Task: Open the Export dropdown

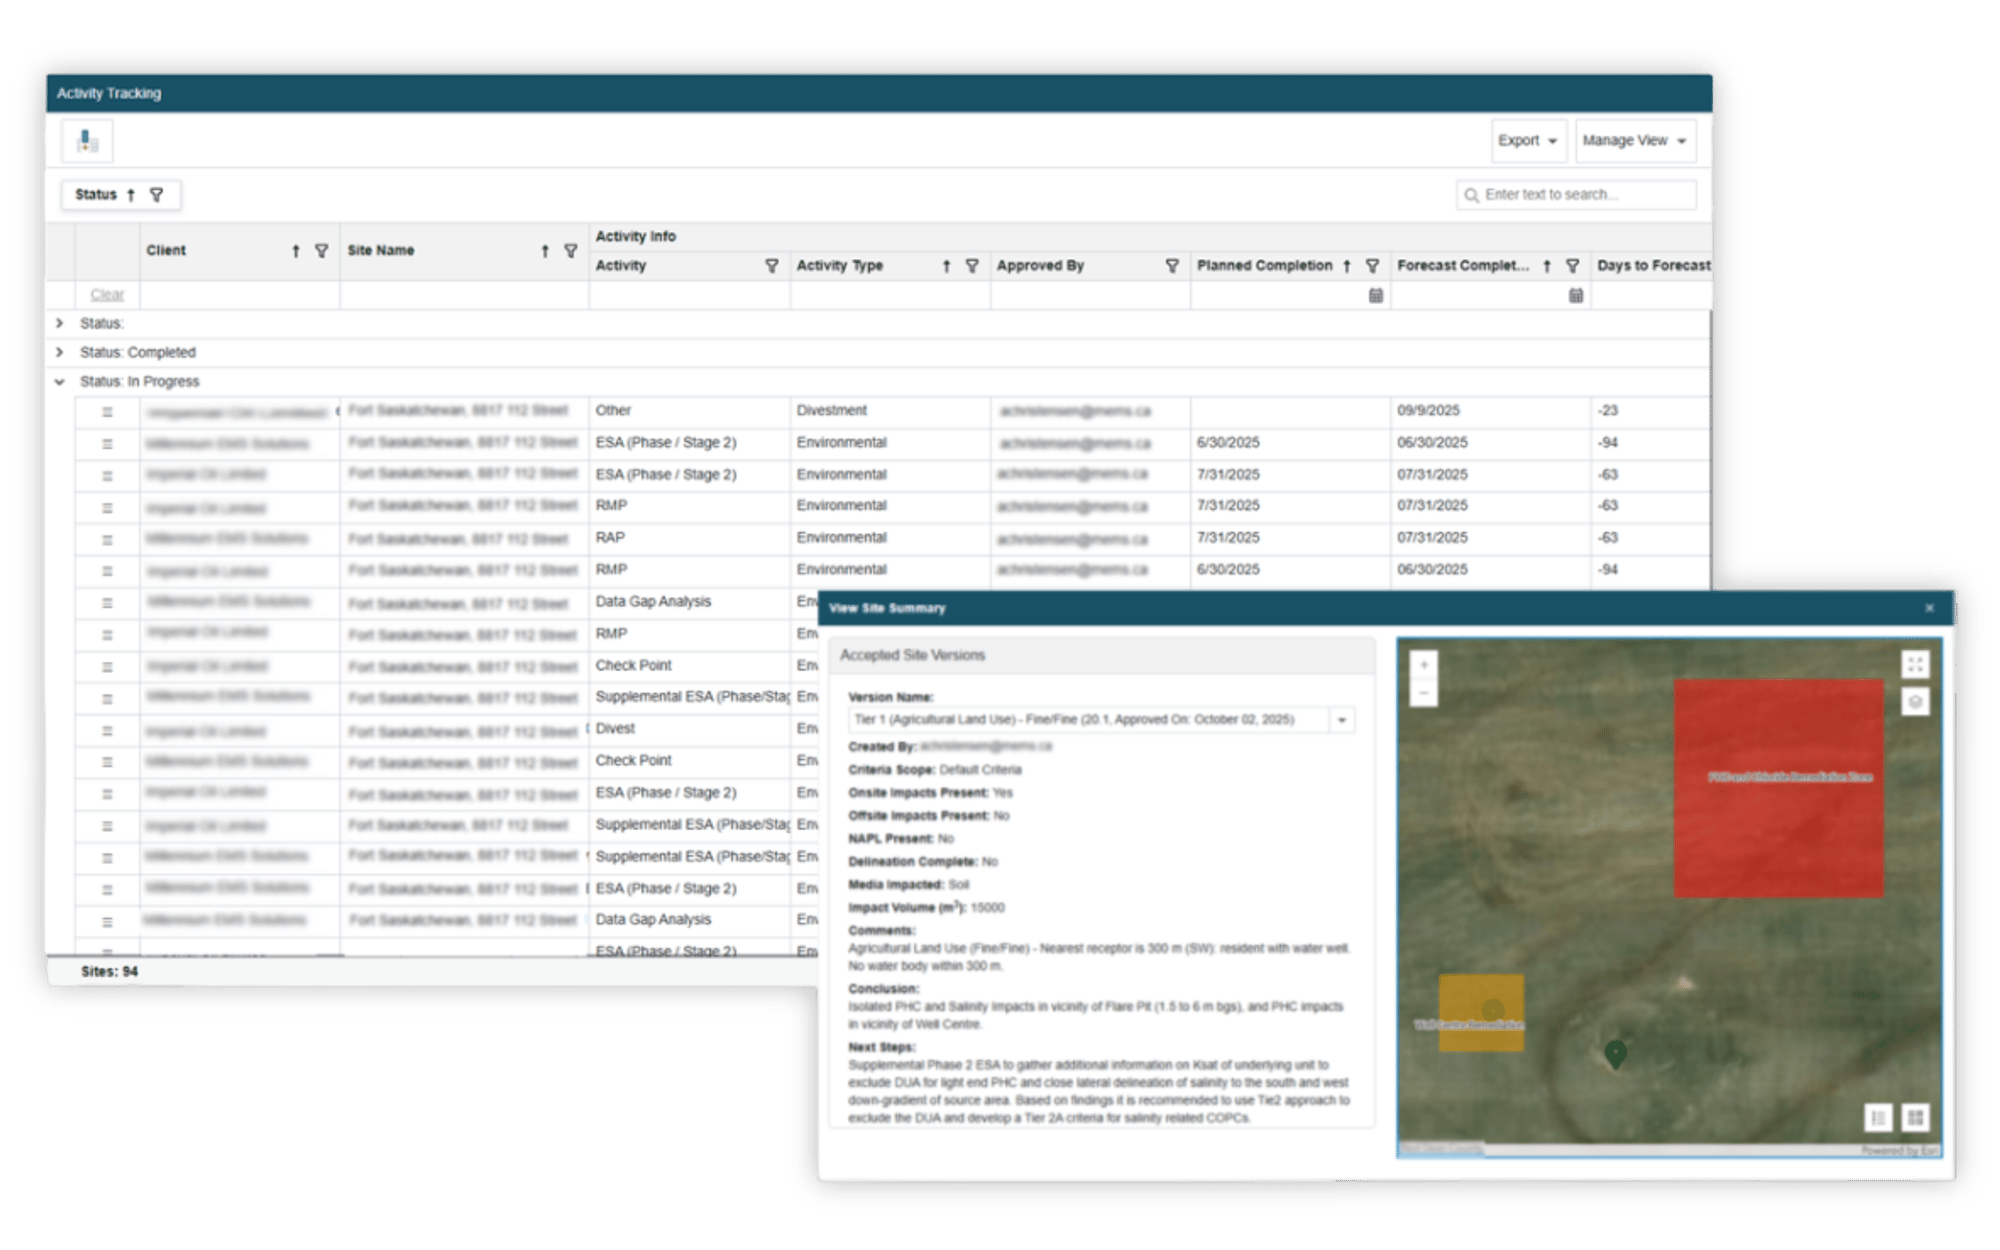Action: tap(1527, 141)
